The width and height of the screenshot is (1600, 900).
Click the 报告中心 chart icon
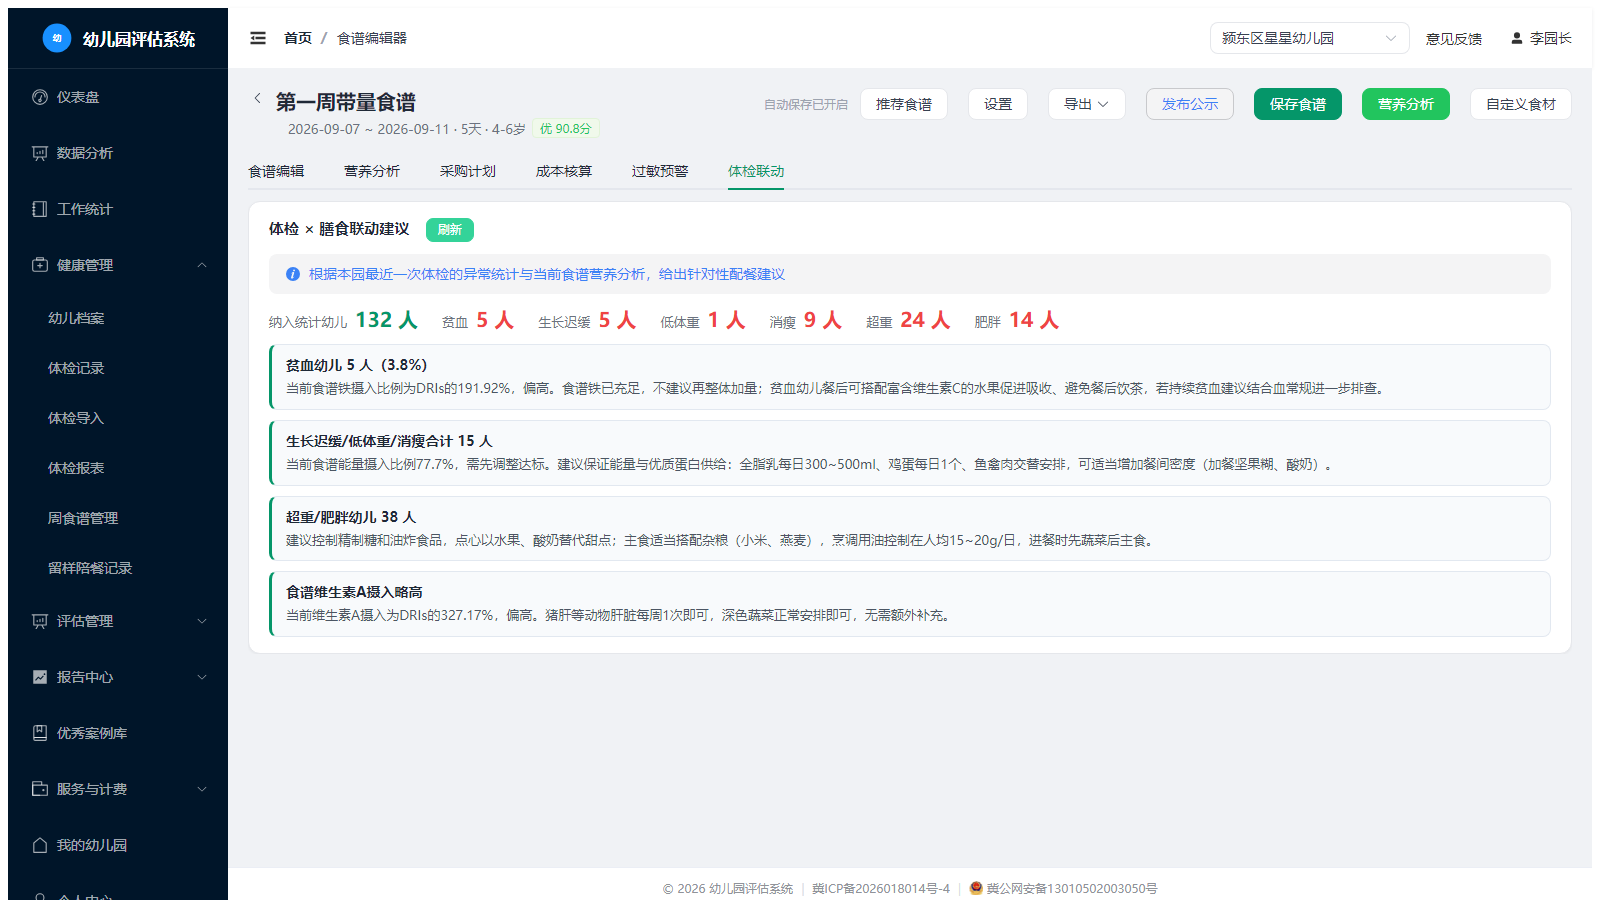tap(40, 677)
